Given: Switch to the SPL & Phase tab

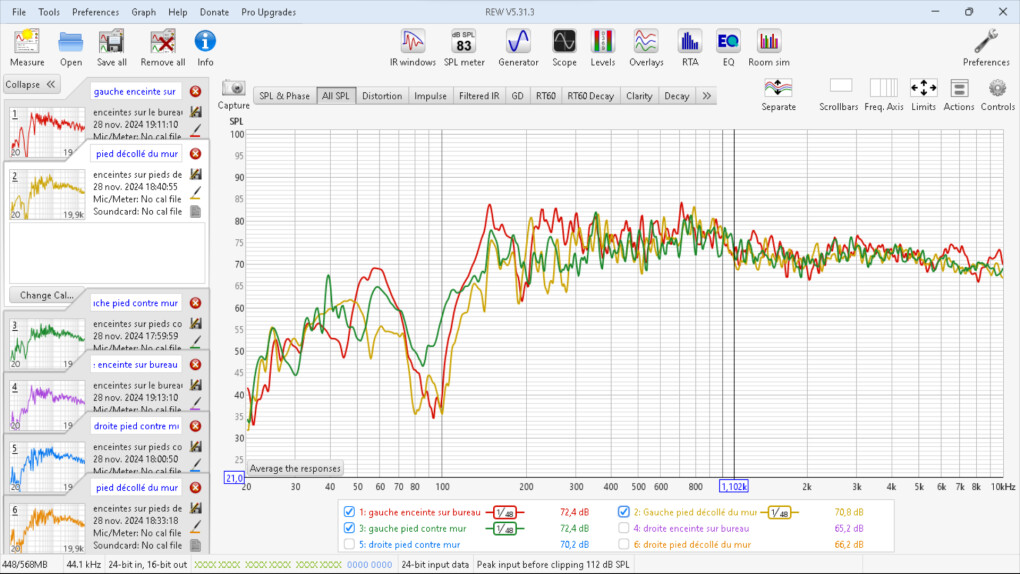Looking at the screenshot, I should pos(284,96).
